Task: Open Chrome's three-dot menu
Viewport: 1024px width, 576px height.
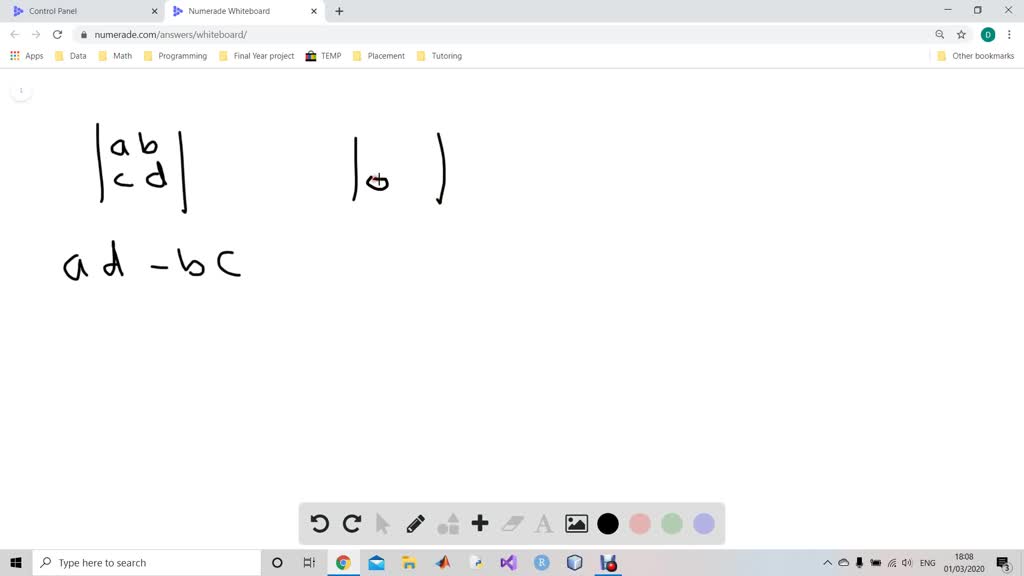Action: (x=1010, y=33)
